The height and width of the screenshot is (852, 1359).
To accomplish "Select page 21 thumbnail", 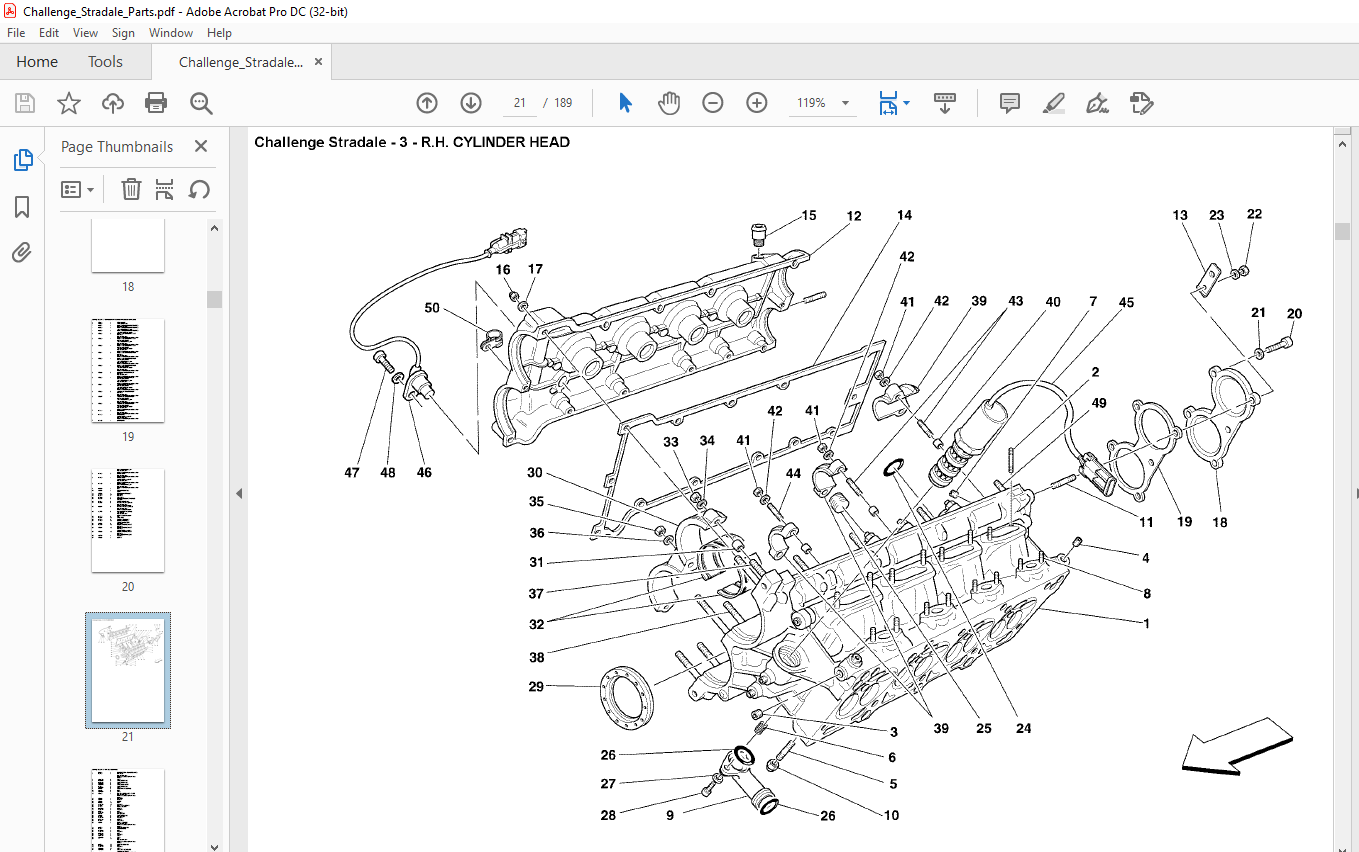I will click(128, 670).
